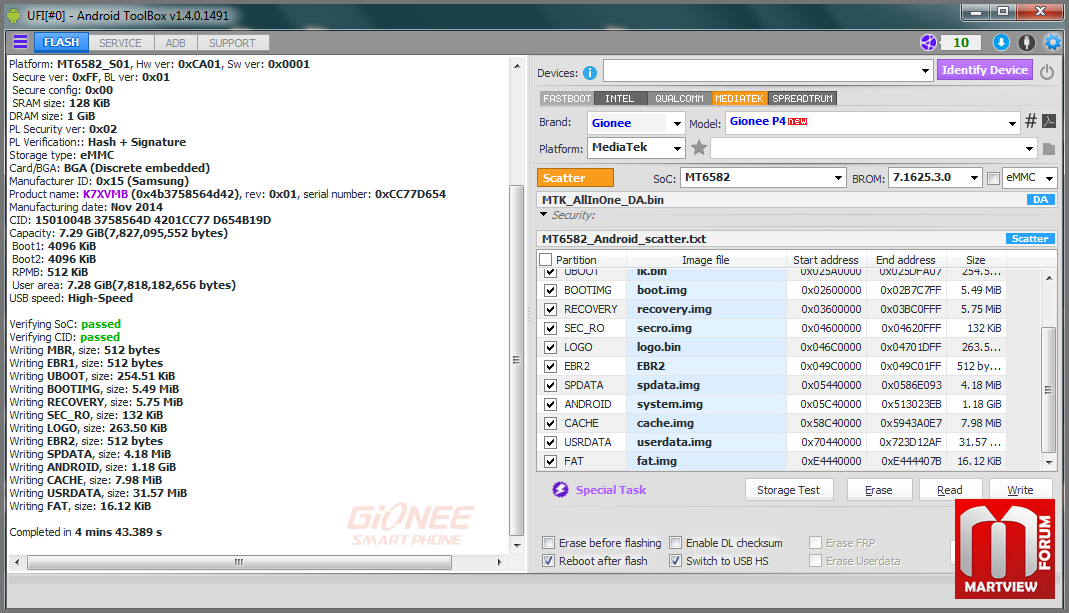Click the file icon at Platform row end
Screen dimensions: 1069x613
click(x=1049, y=148)
